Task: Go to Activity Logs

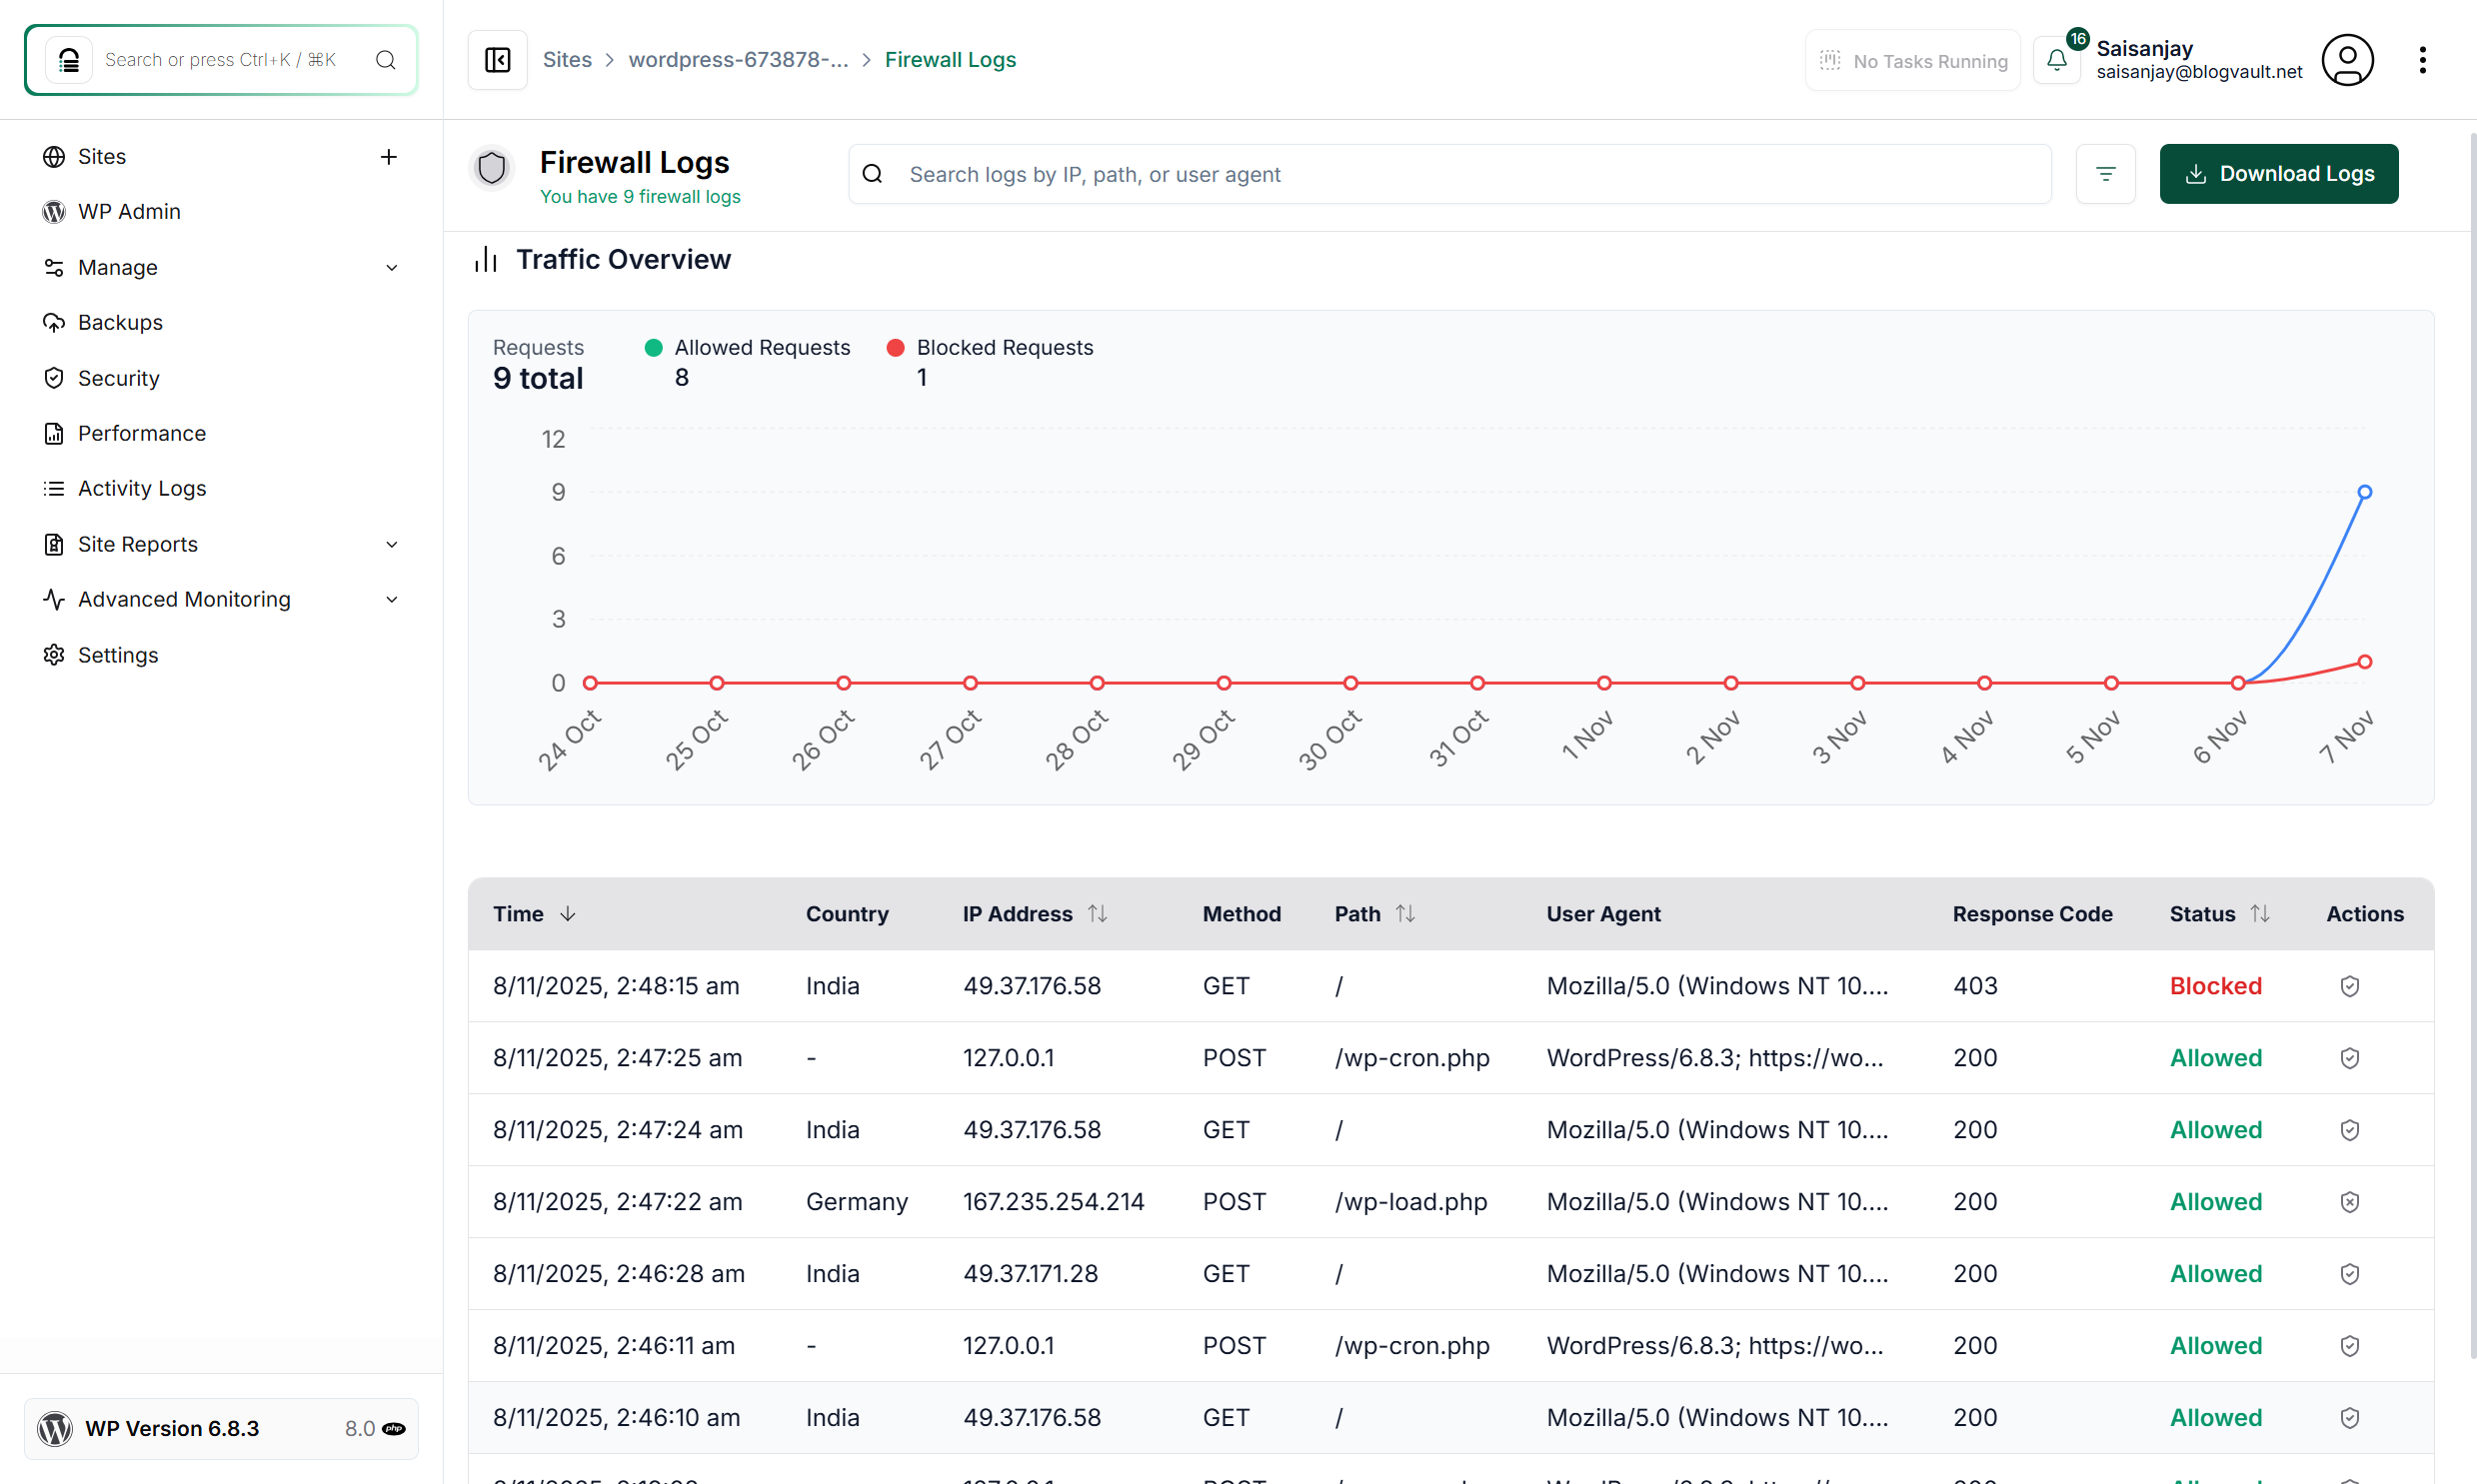Action: click(142, 488)
